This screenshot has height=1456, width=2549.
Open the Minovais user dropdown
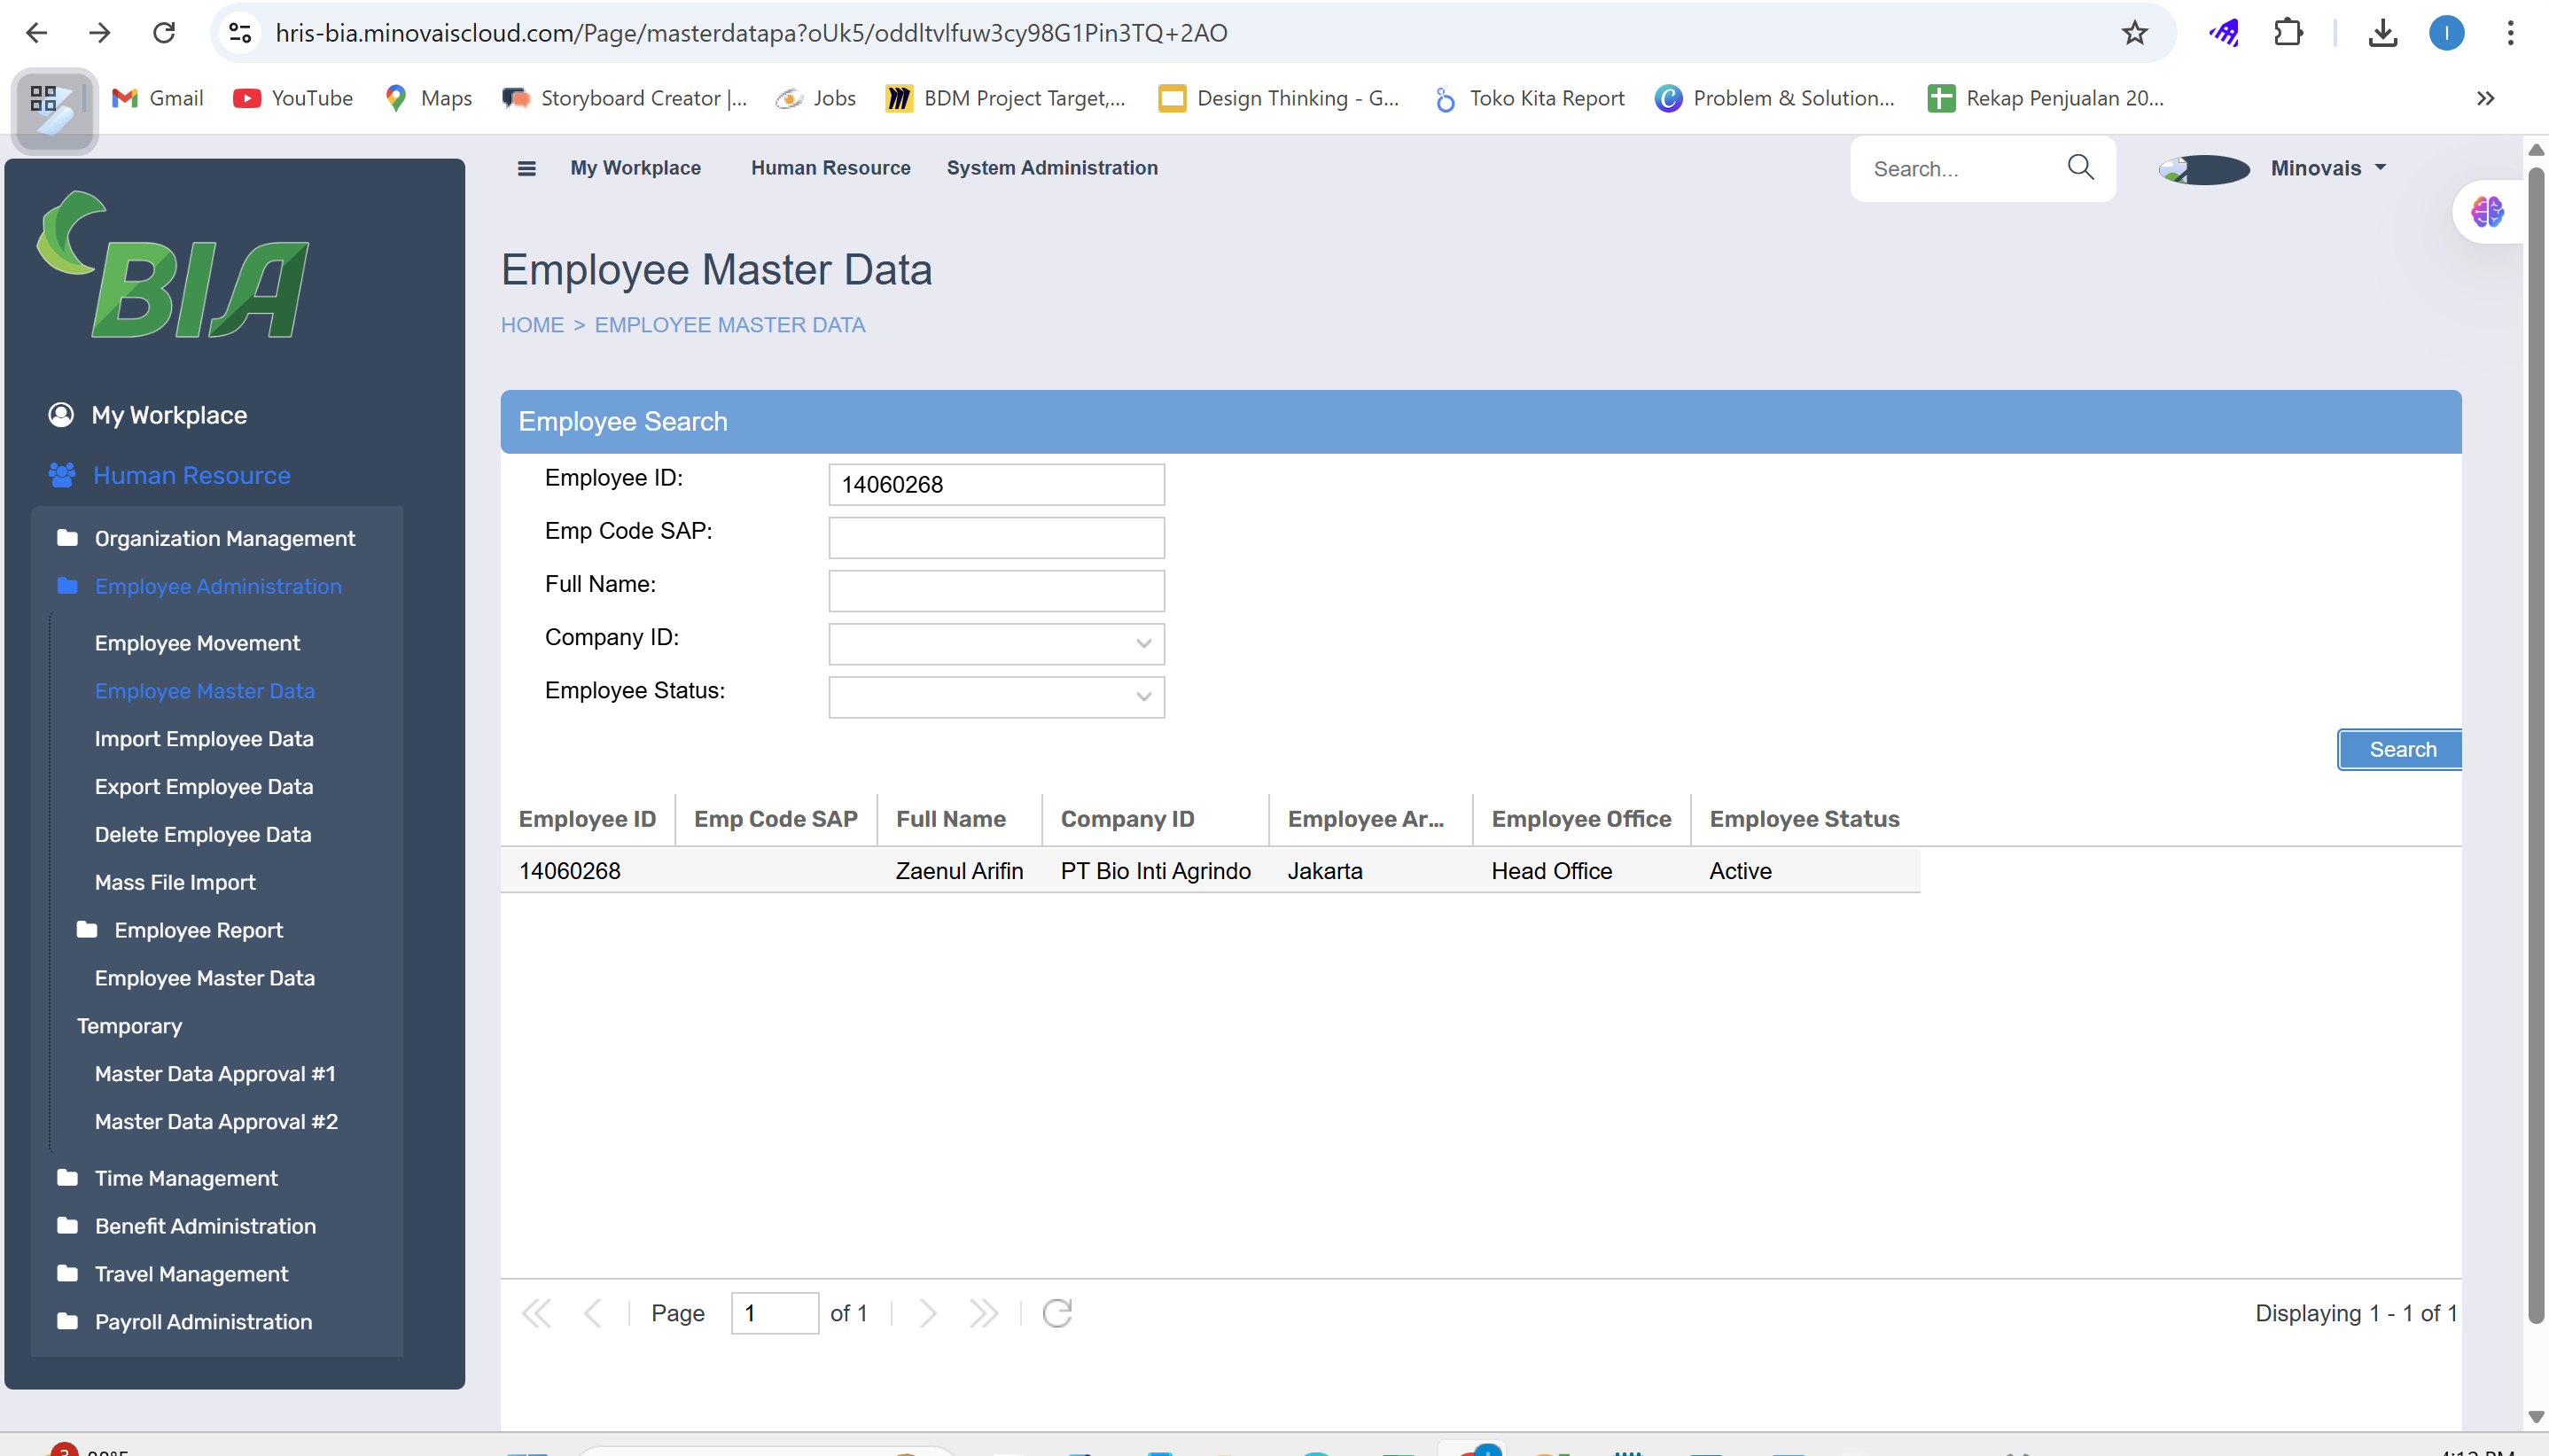(2328, 168)
